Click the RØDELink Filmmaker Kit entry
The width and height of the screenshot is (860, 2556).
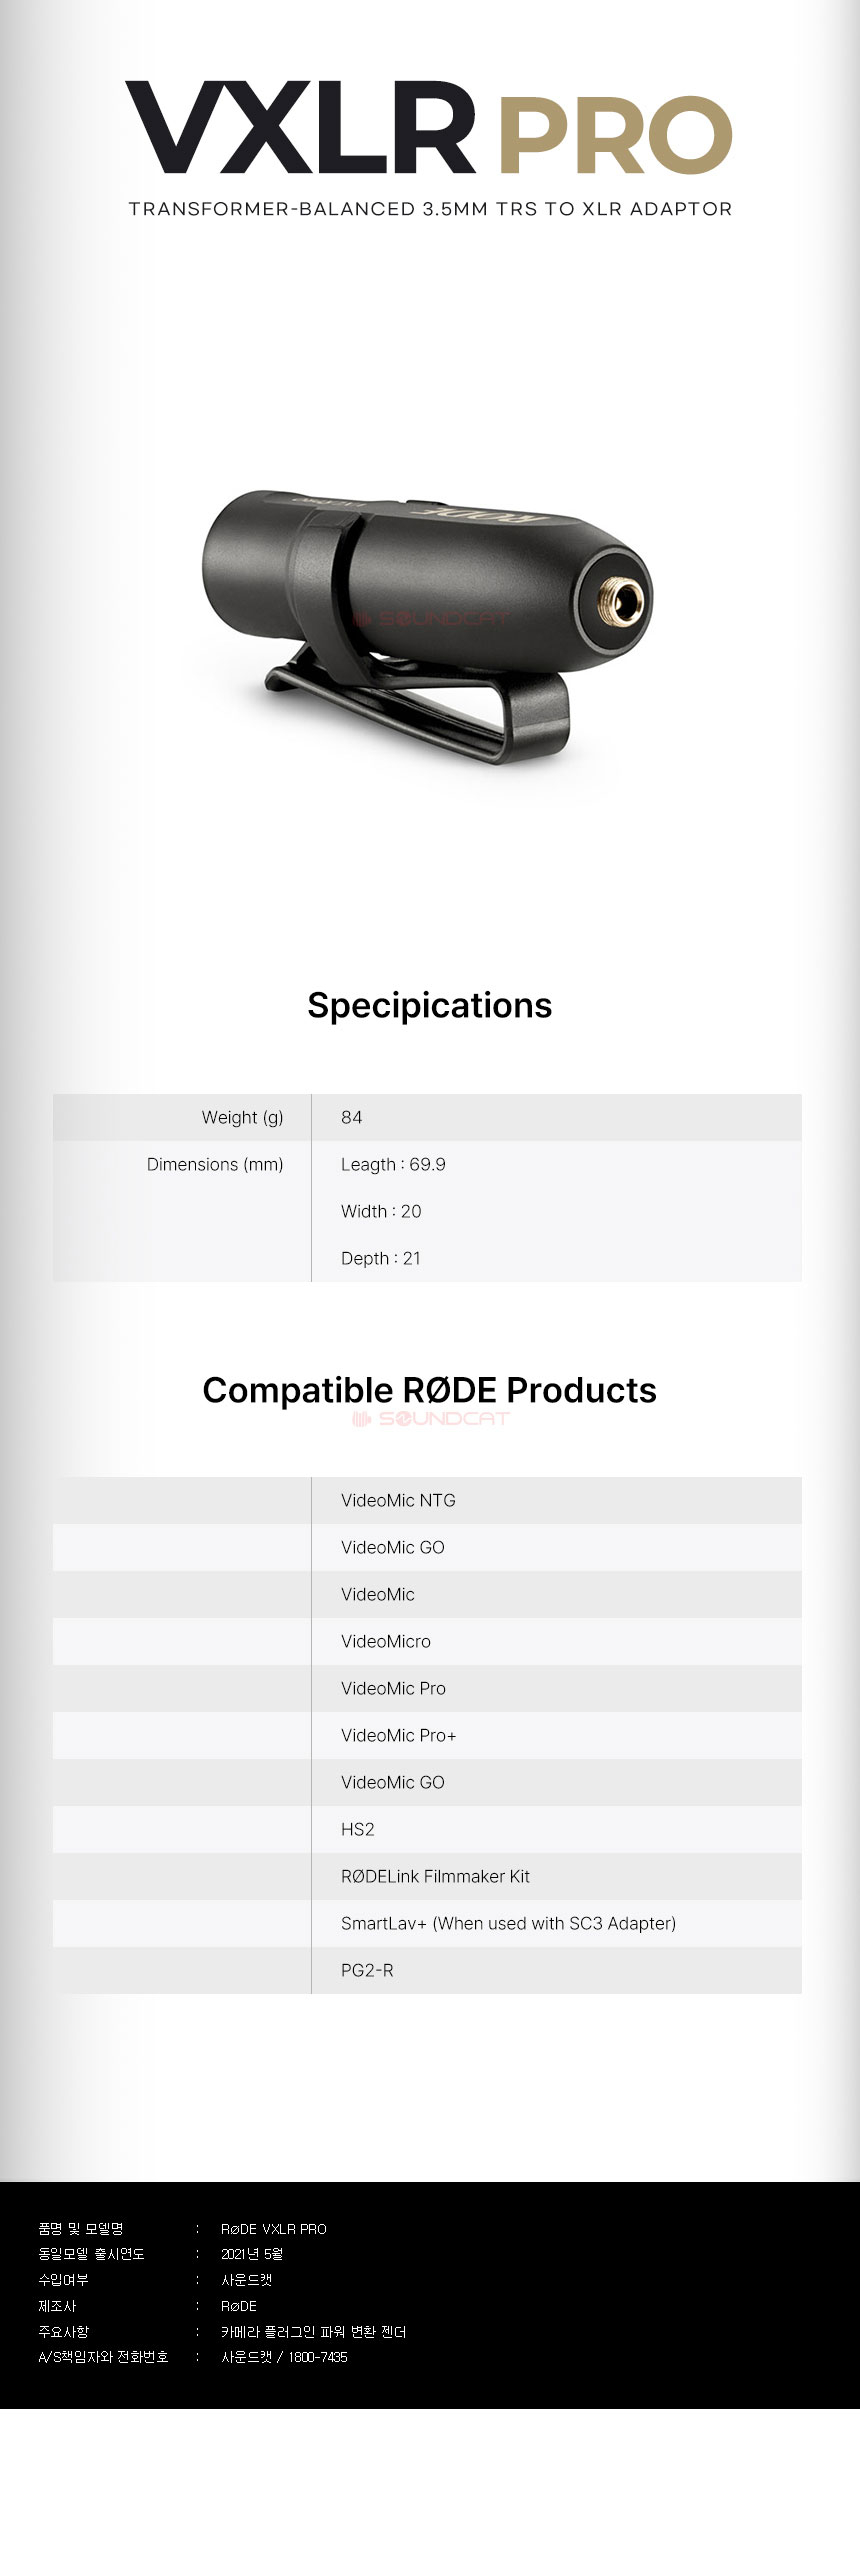tap(435, 1876)
